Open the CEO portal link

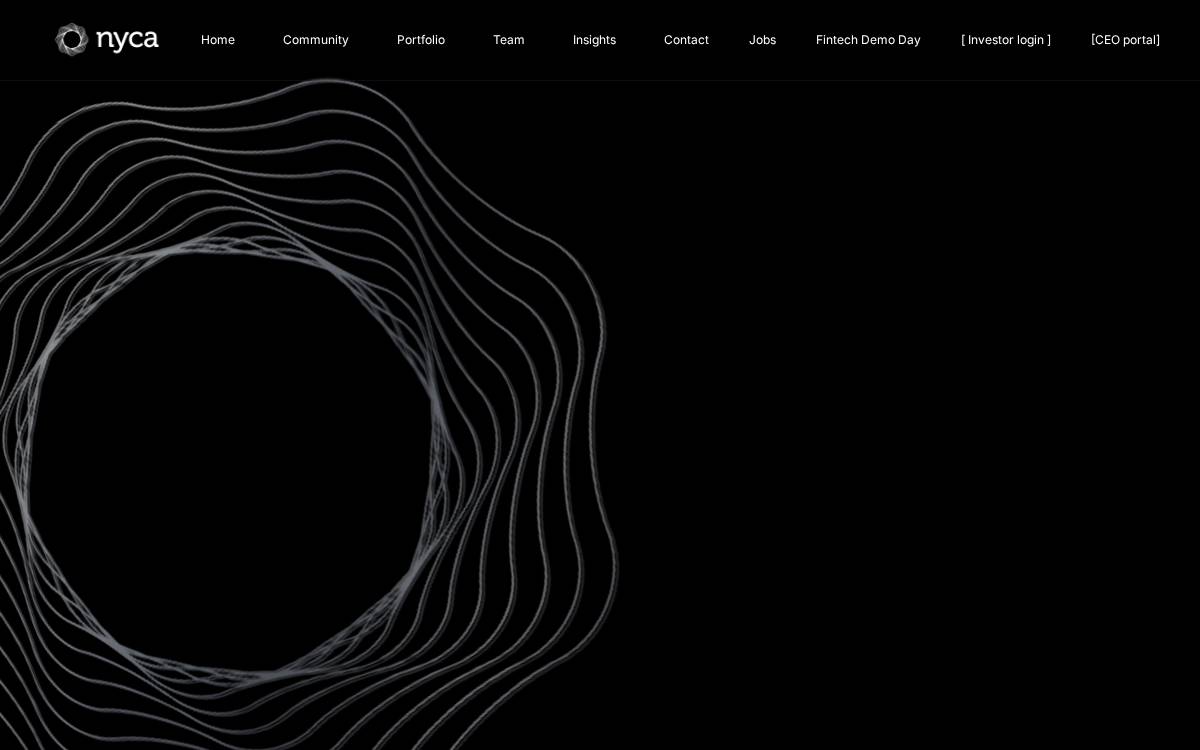(x=1125, y=40)
